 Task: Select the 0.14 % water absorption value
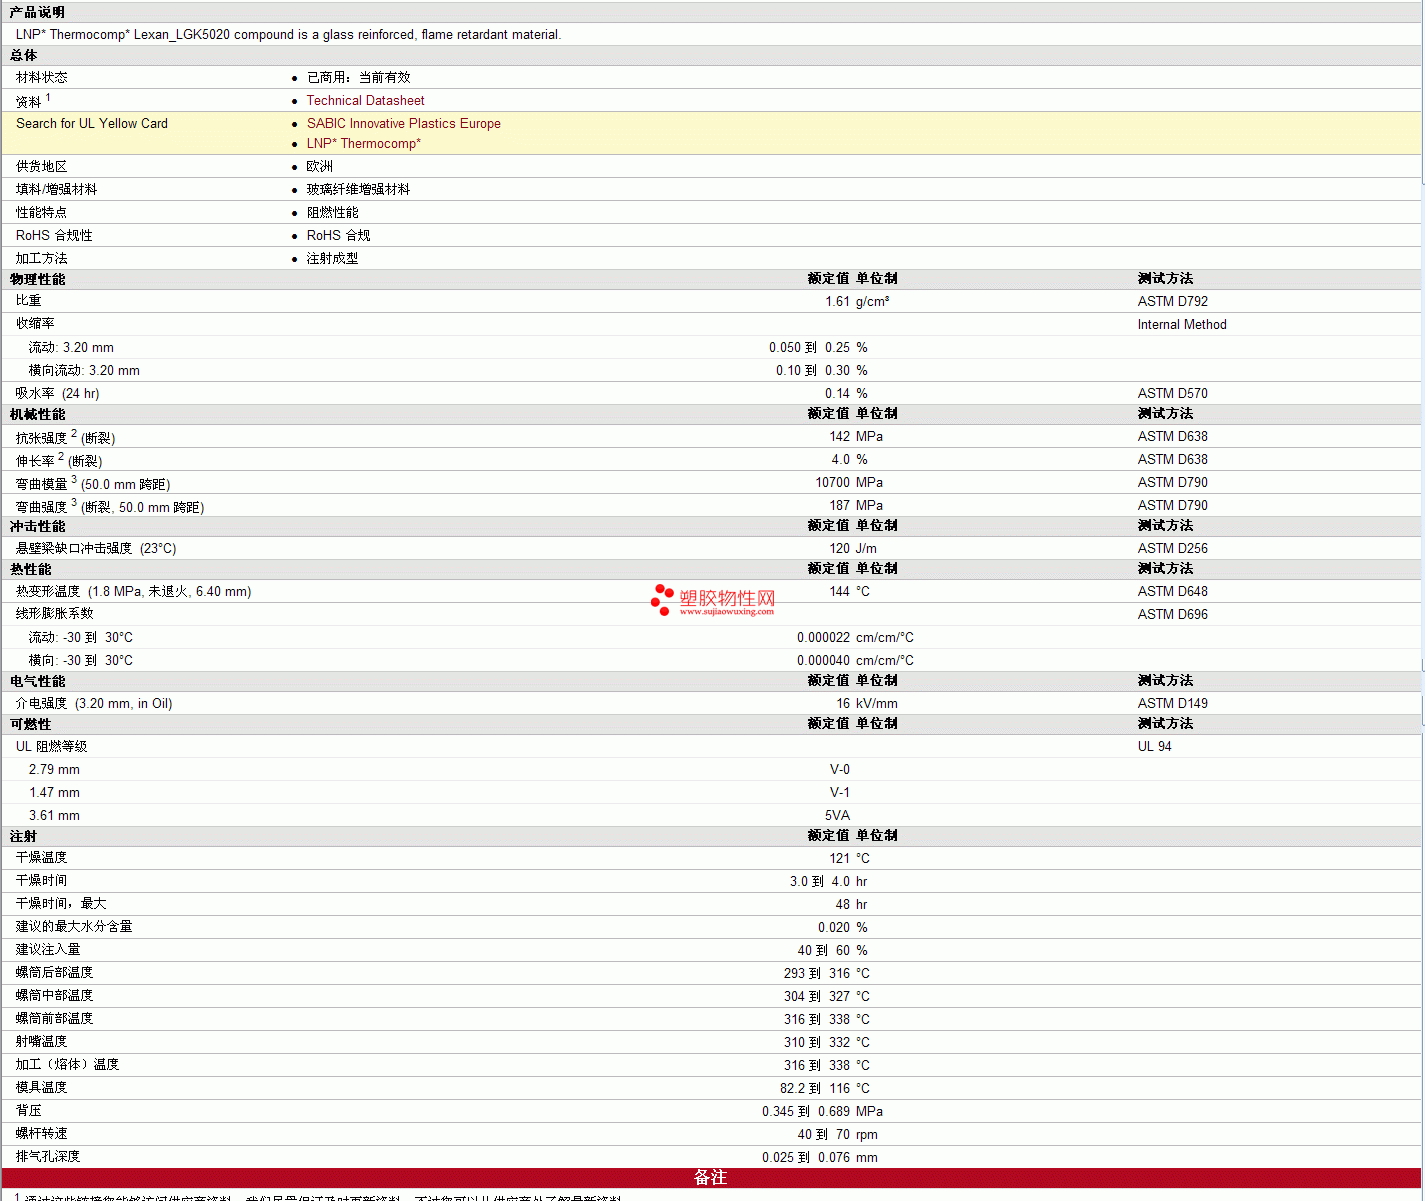coord(846,394)
